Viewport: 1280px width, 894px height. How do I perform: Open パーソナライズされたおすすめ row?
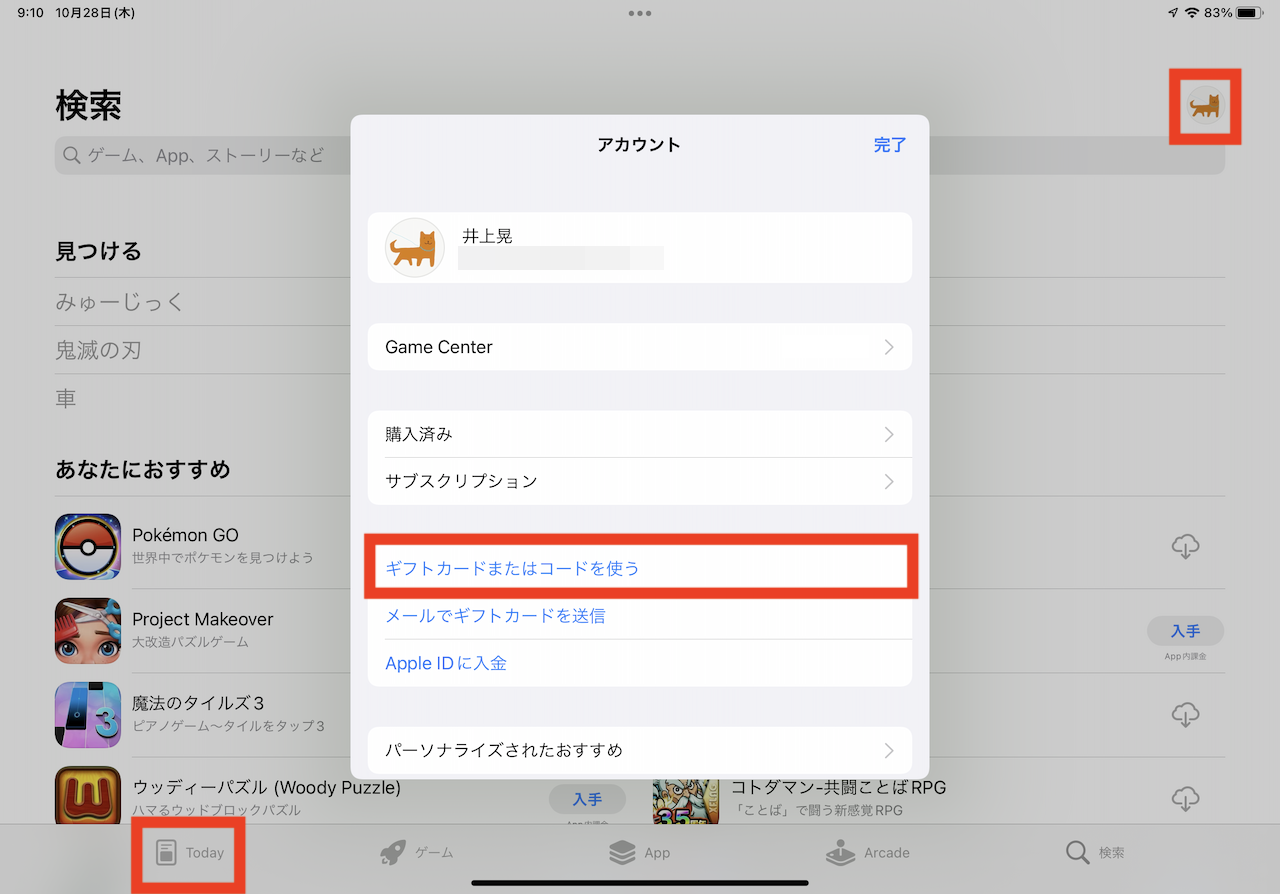(640, 750)
